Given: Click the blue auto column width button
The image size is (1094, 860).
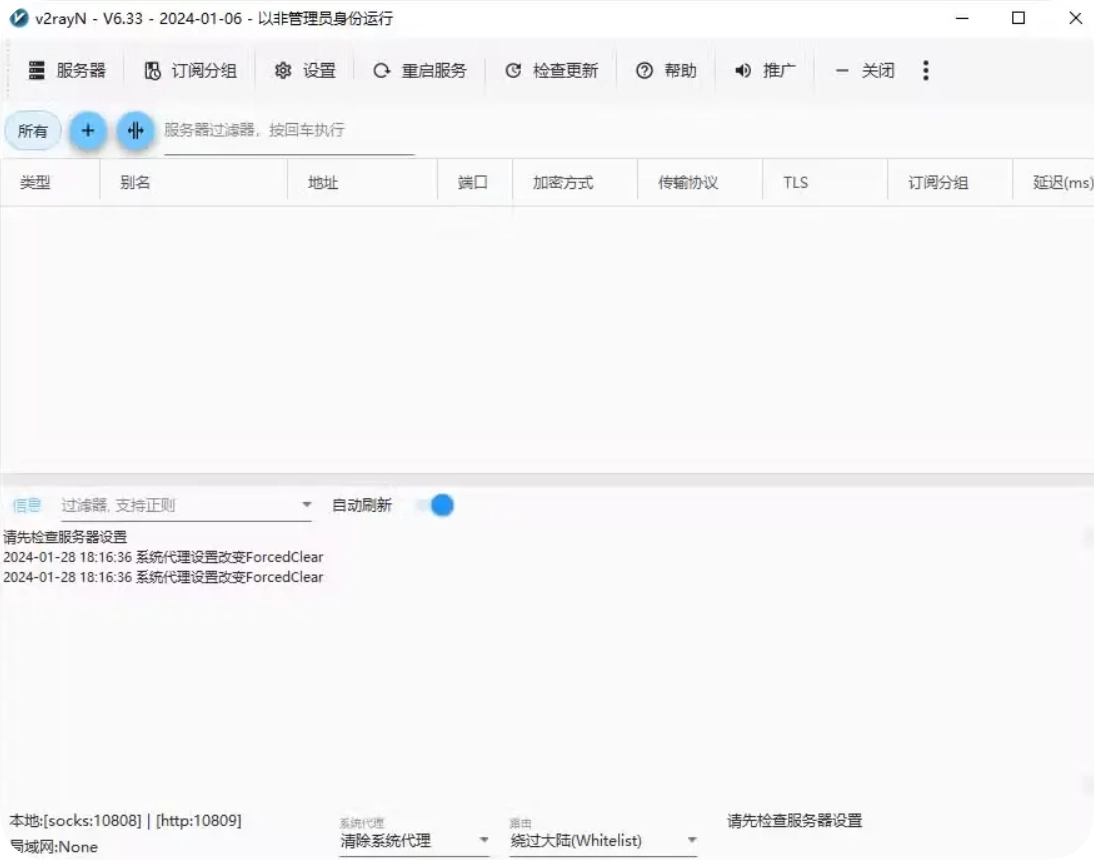Looking at the screenshot, I should point(136,131).
